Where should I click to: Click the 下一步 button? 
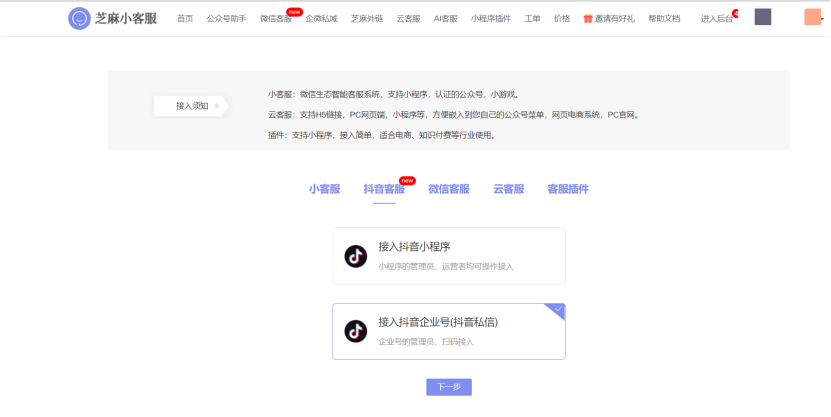tap(449, 387)
